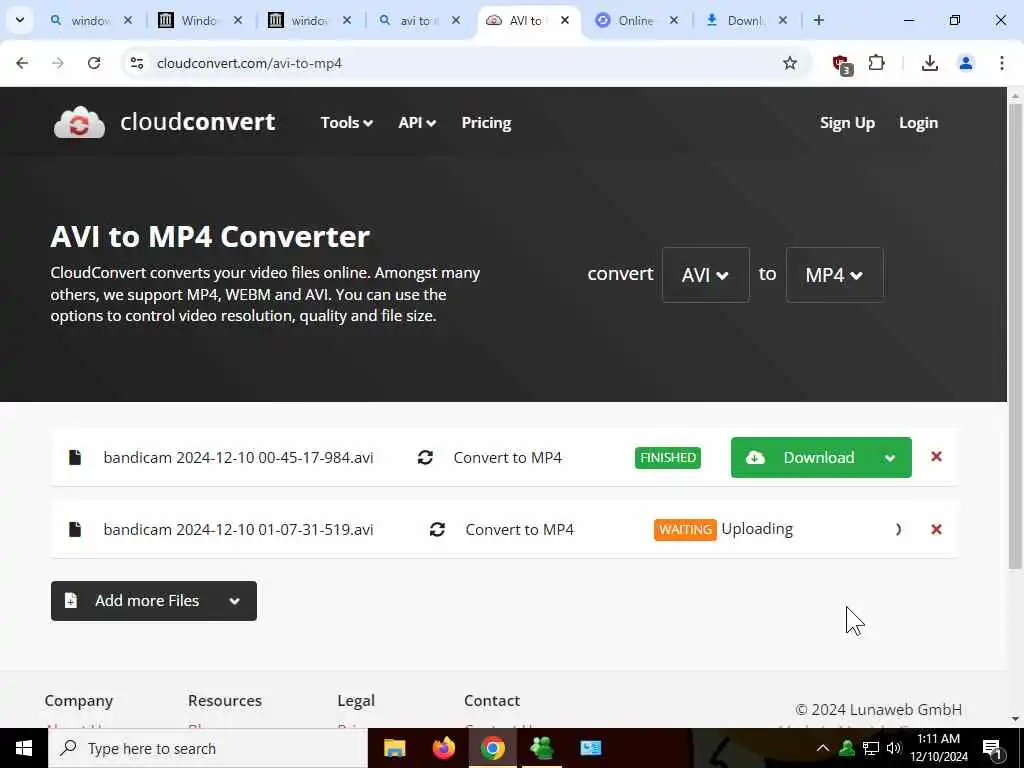Open the green people app in taskbar
This screenshot has height=768, width=1024.
[x=542, y=748]
